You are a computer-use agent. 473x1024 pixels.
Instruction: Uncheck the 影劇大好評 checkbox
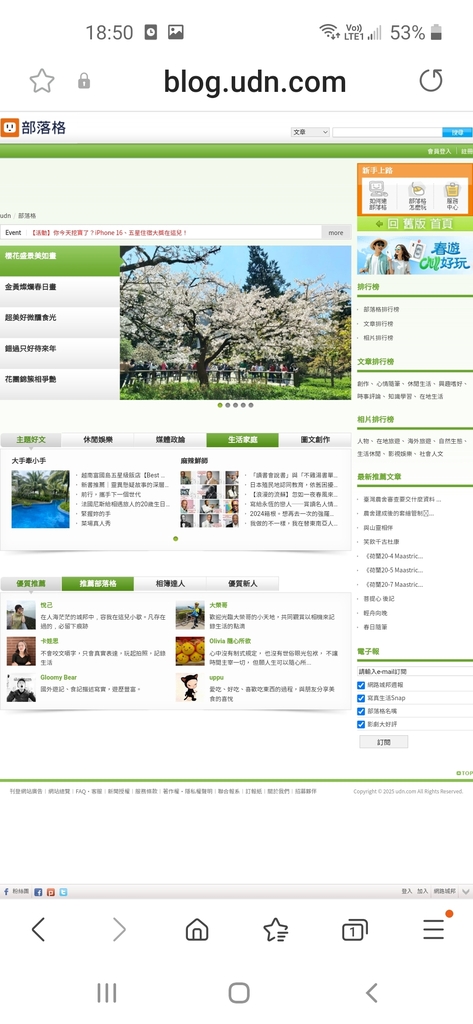[x=361, y=724]
